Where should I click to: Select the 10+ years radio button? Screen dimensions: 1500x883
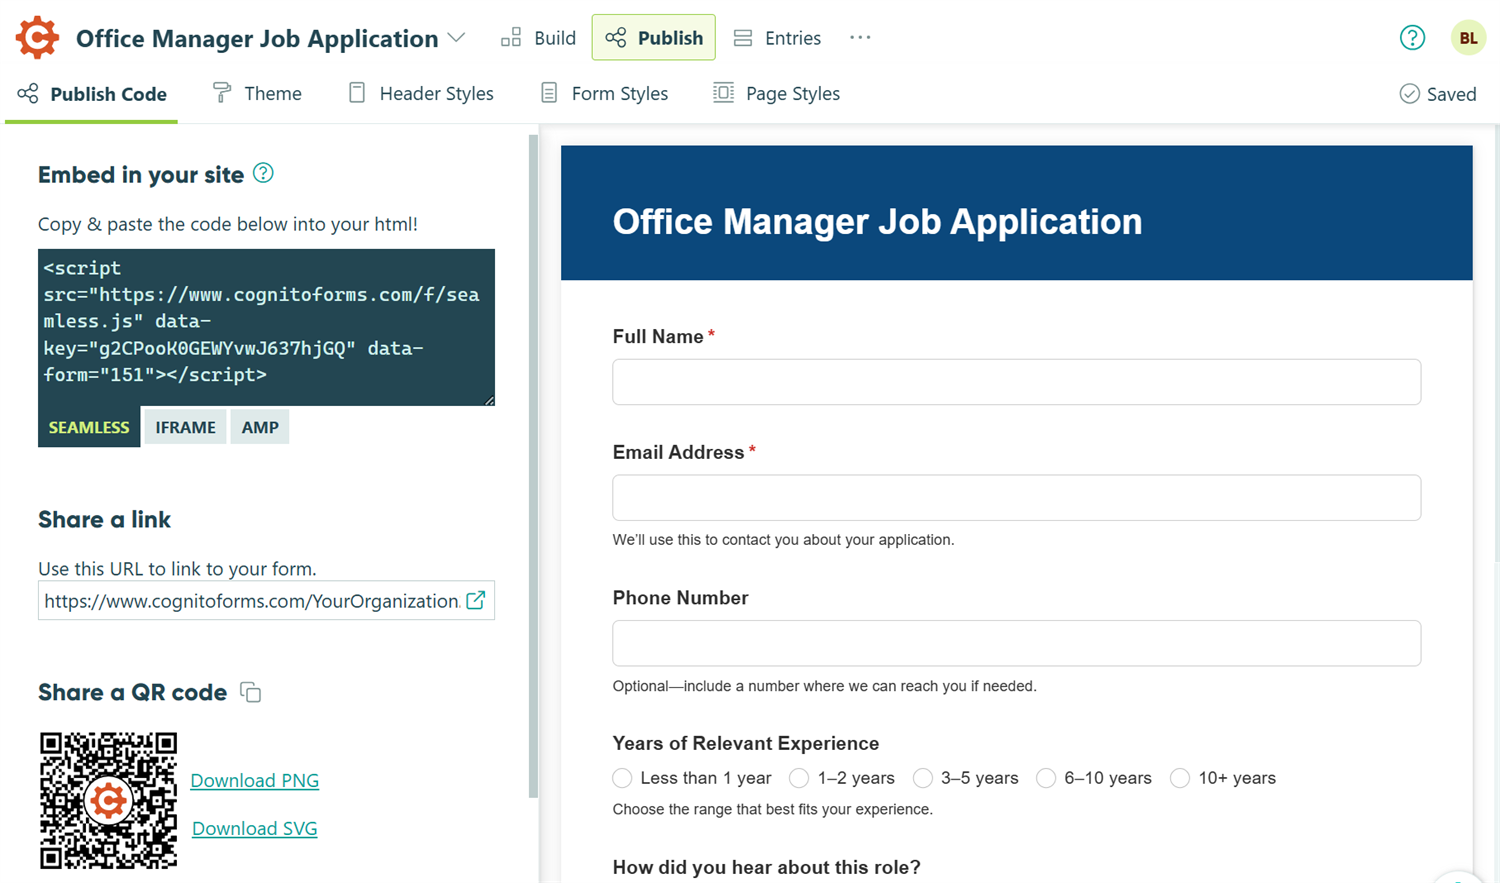click(x=1180, y=778)
